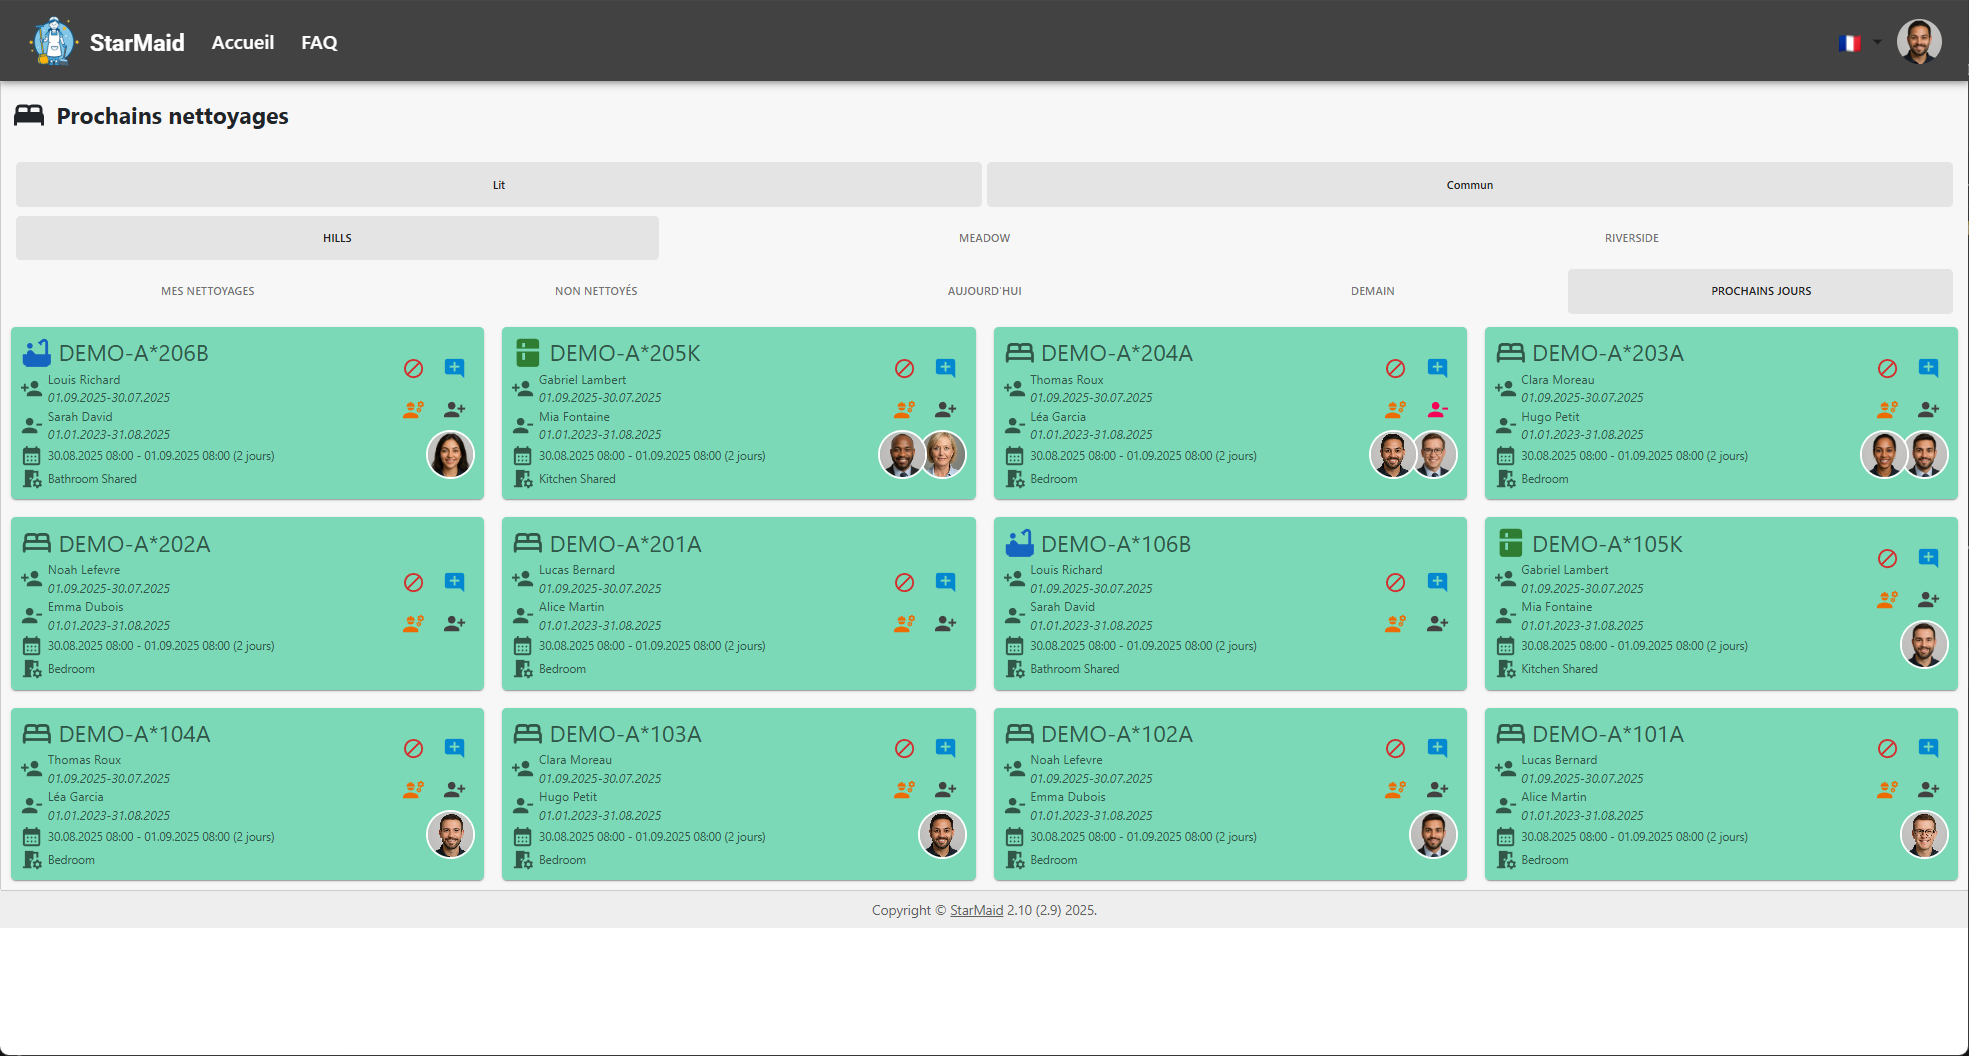This screenshot has width=1969, height=1056.
Task: Show the PROCHAINS JOURS tab
Action: tap(1760, 291)
